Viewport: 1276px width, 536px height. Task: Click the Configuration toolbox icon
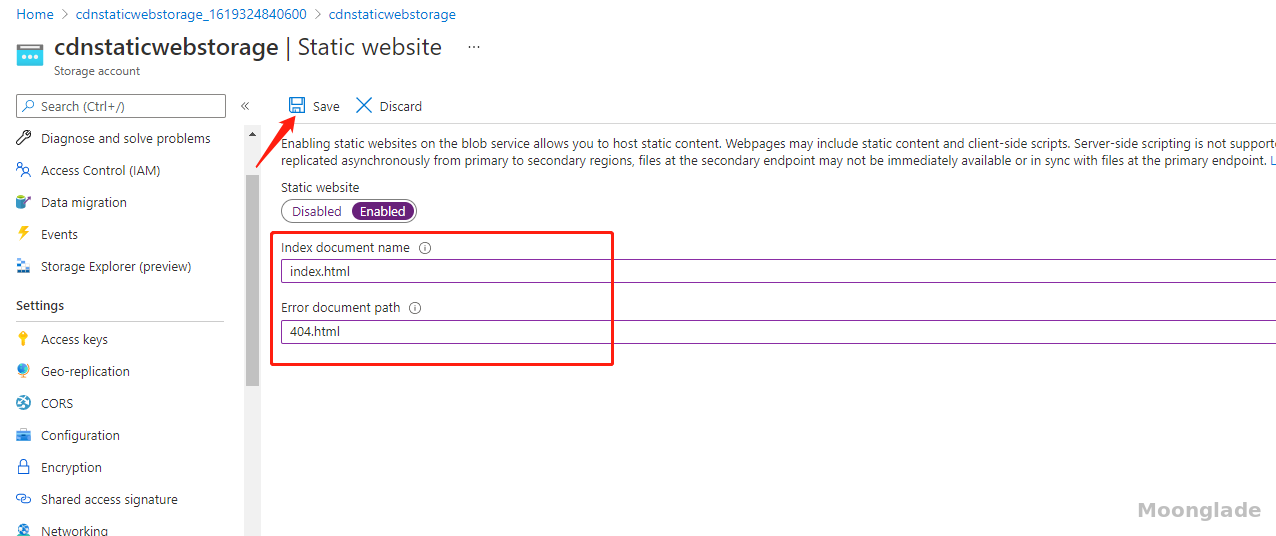coord(24,435)
